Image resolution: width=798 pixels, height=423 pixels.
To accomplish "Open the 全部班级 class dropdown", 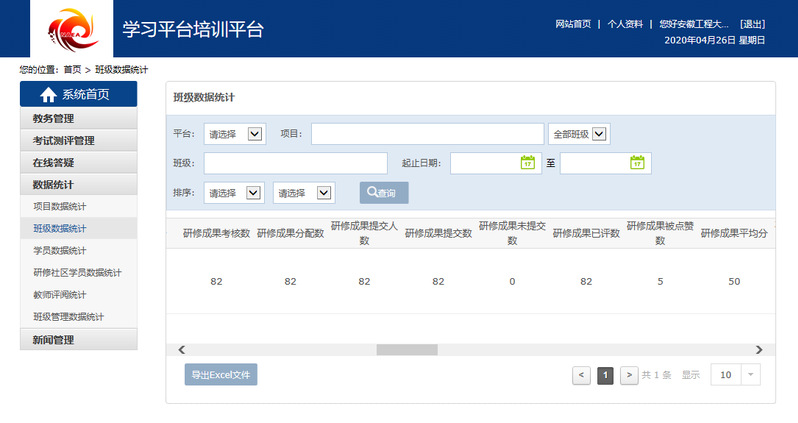I will pos(579,134).
